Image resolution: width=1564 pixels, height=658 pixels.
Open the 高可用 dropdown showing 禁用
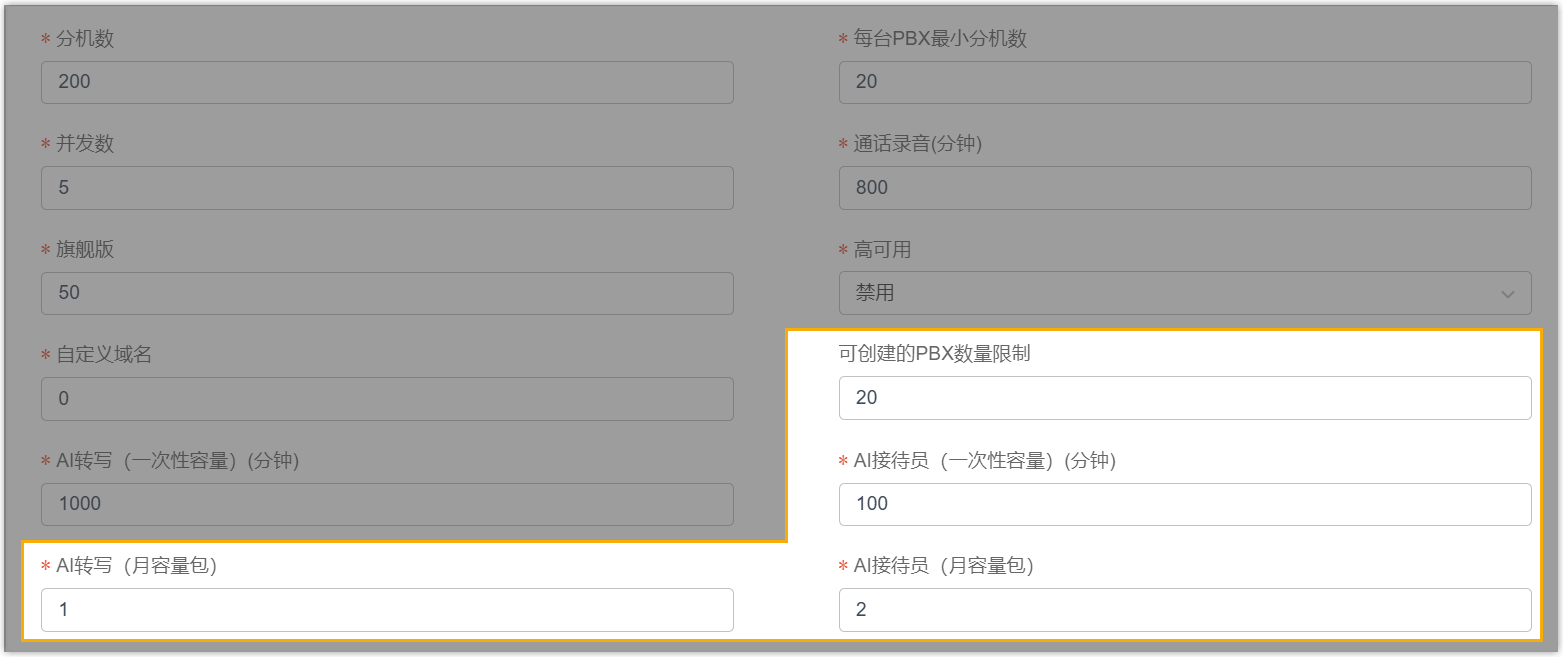pos(1170,293)
